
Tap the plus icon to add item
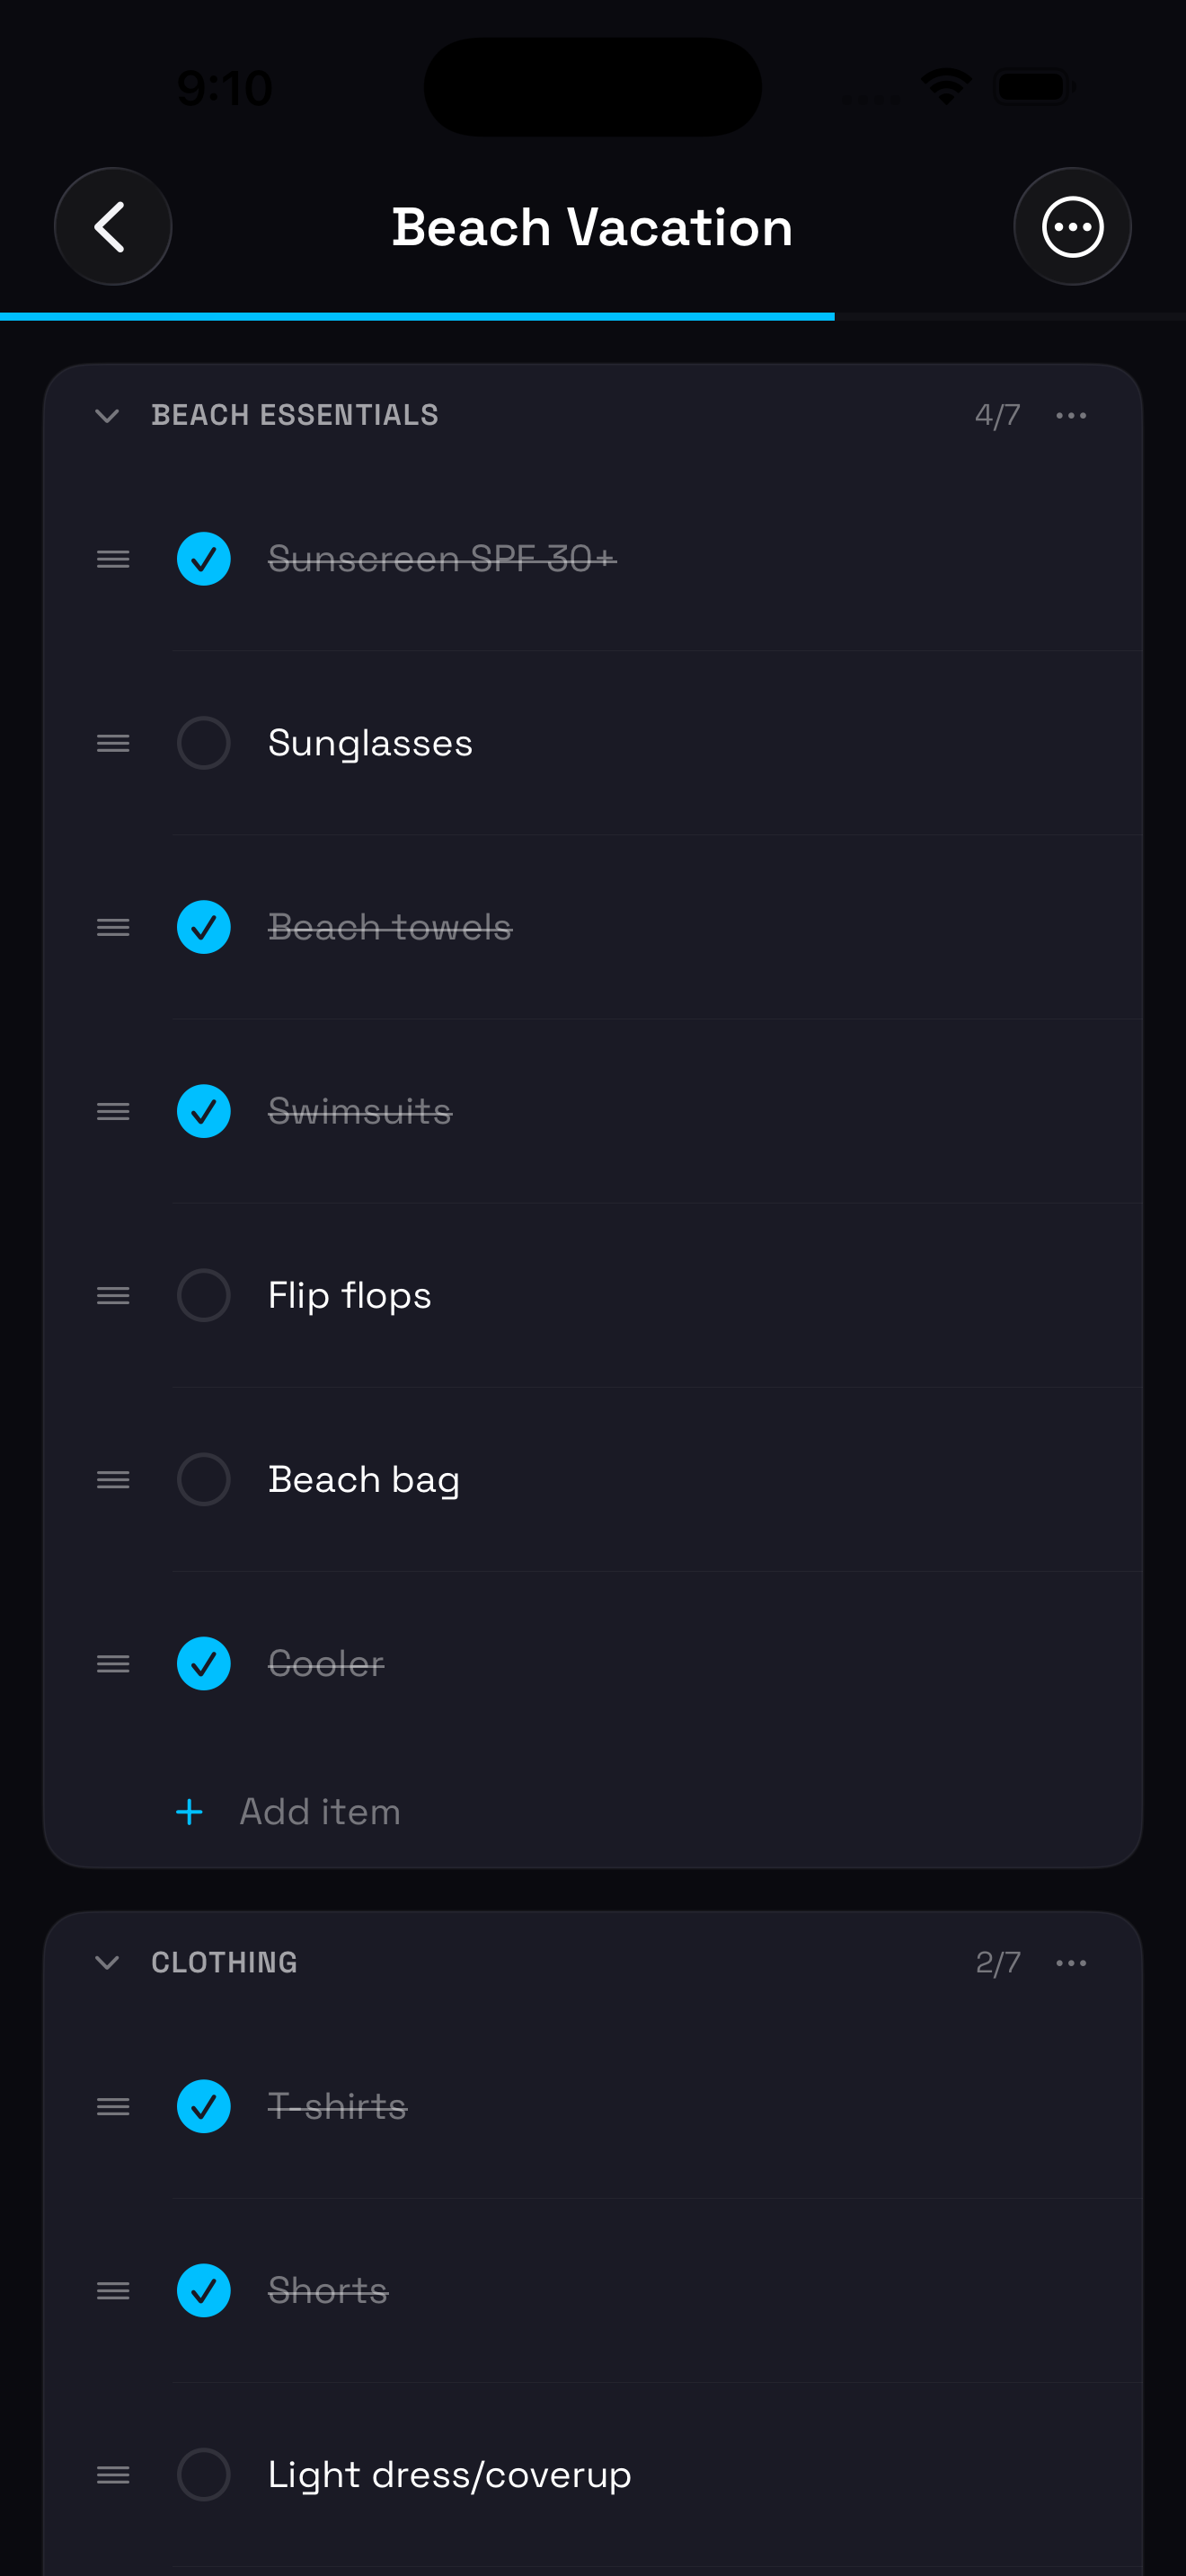pos(189,1812)
